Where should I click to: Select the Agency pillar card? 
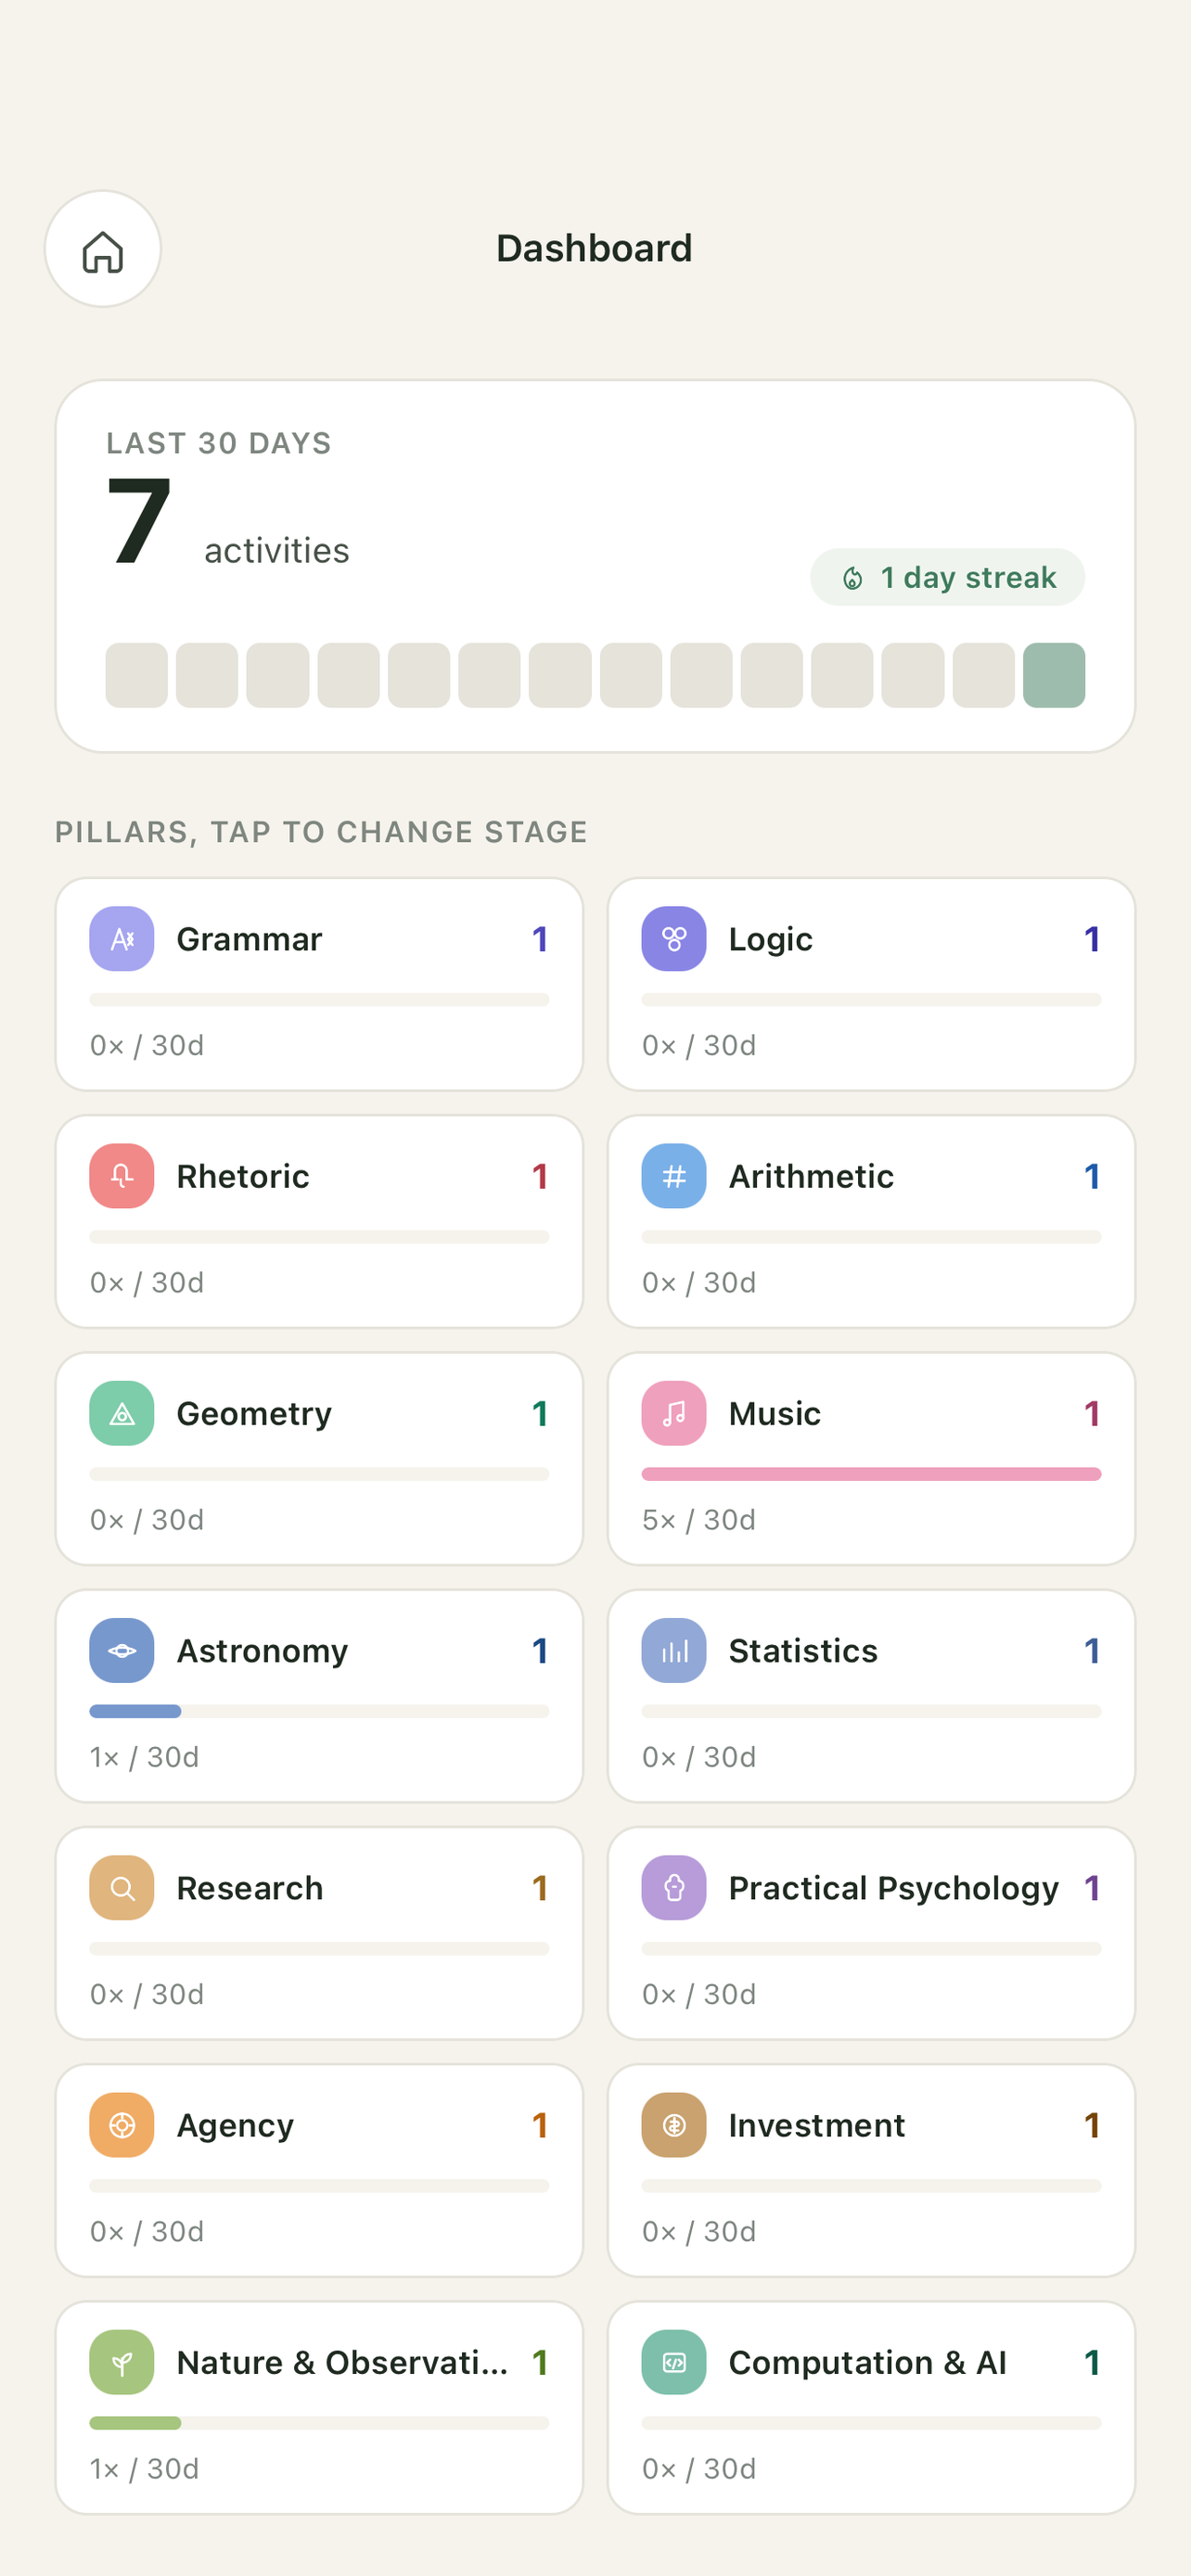click(319, 2170)
